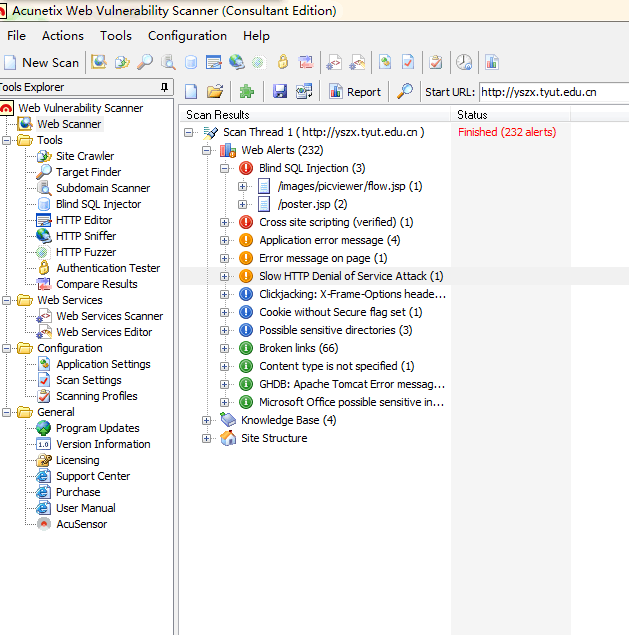Click the new blank page icon above Scan Results
This screenshot has height=635, width=629.
pos(191,92)
